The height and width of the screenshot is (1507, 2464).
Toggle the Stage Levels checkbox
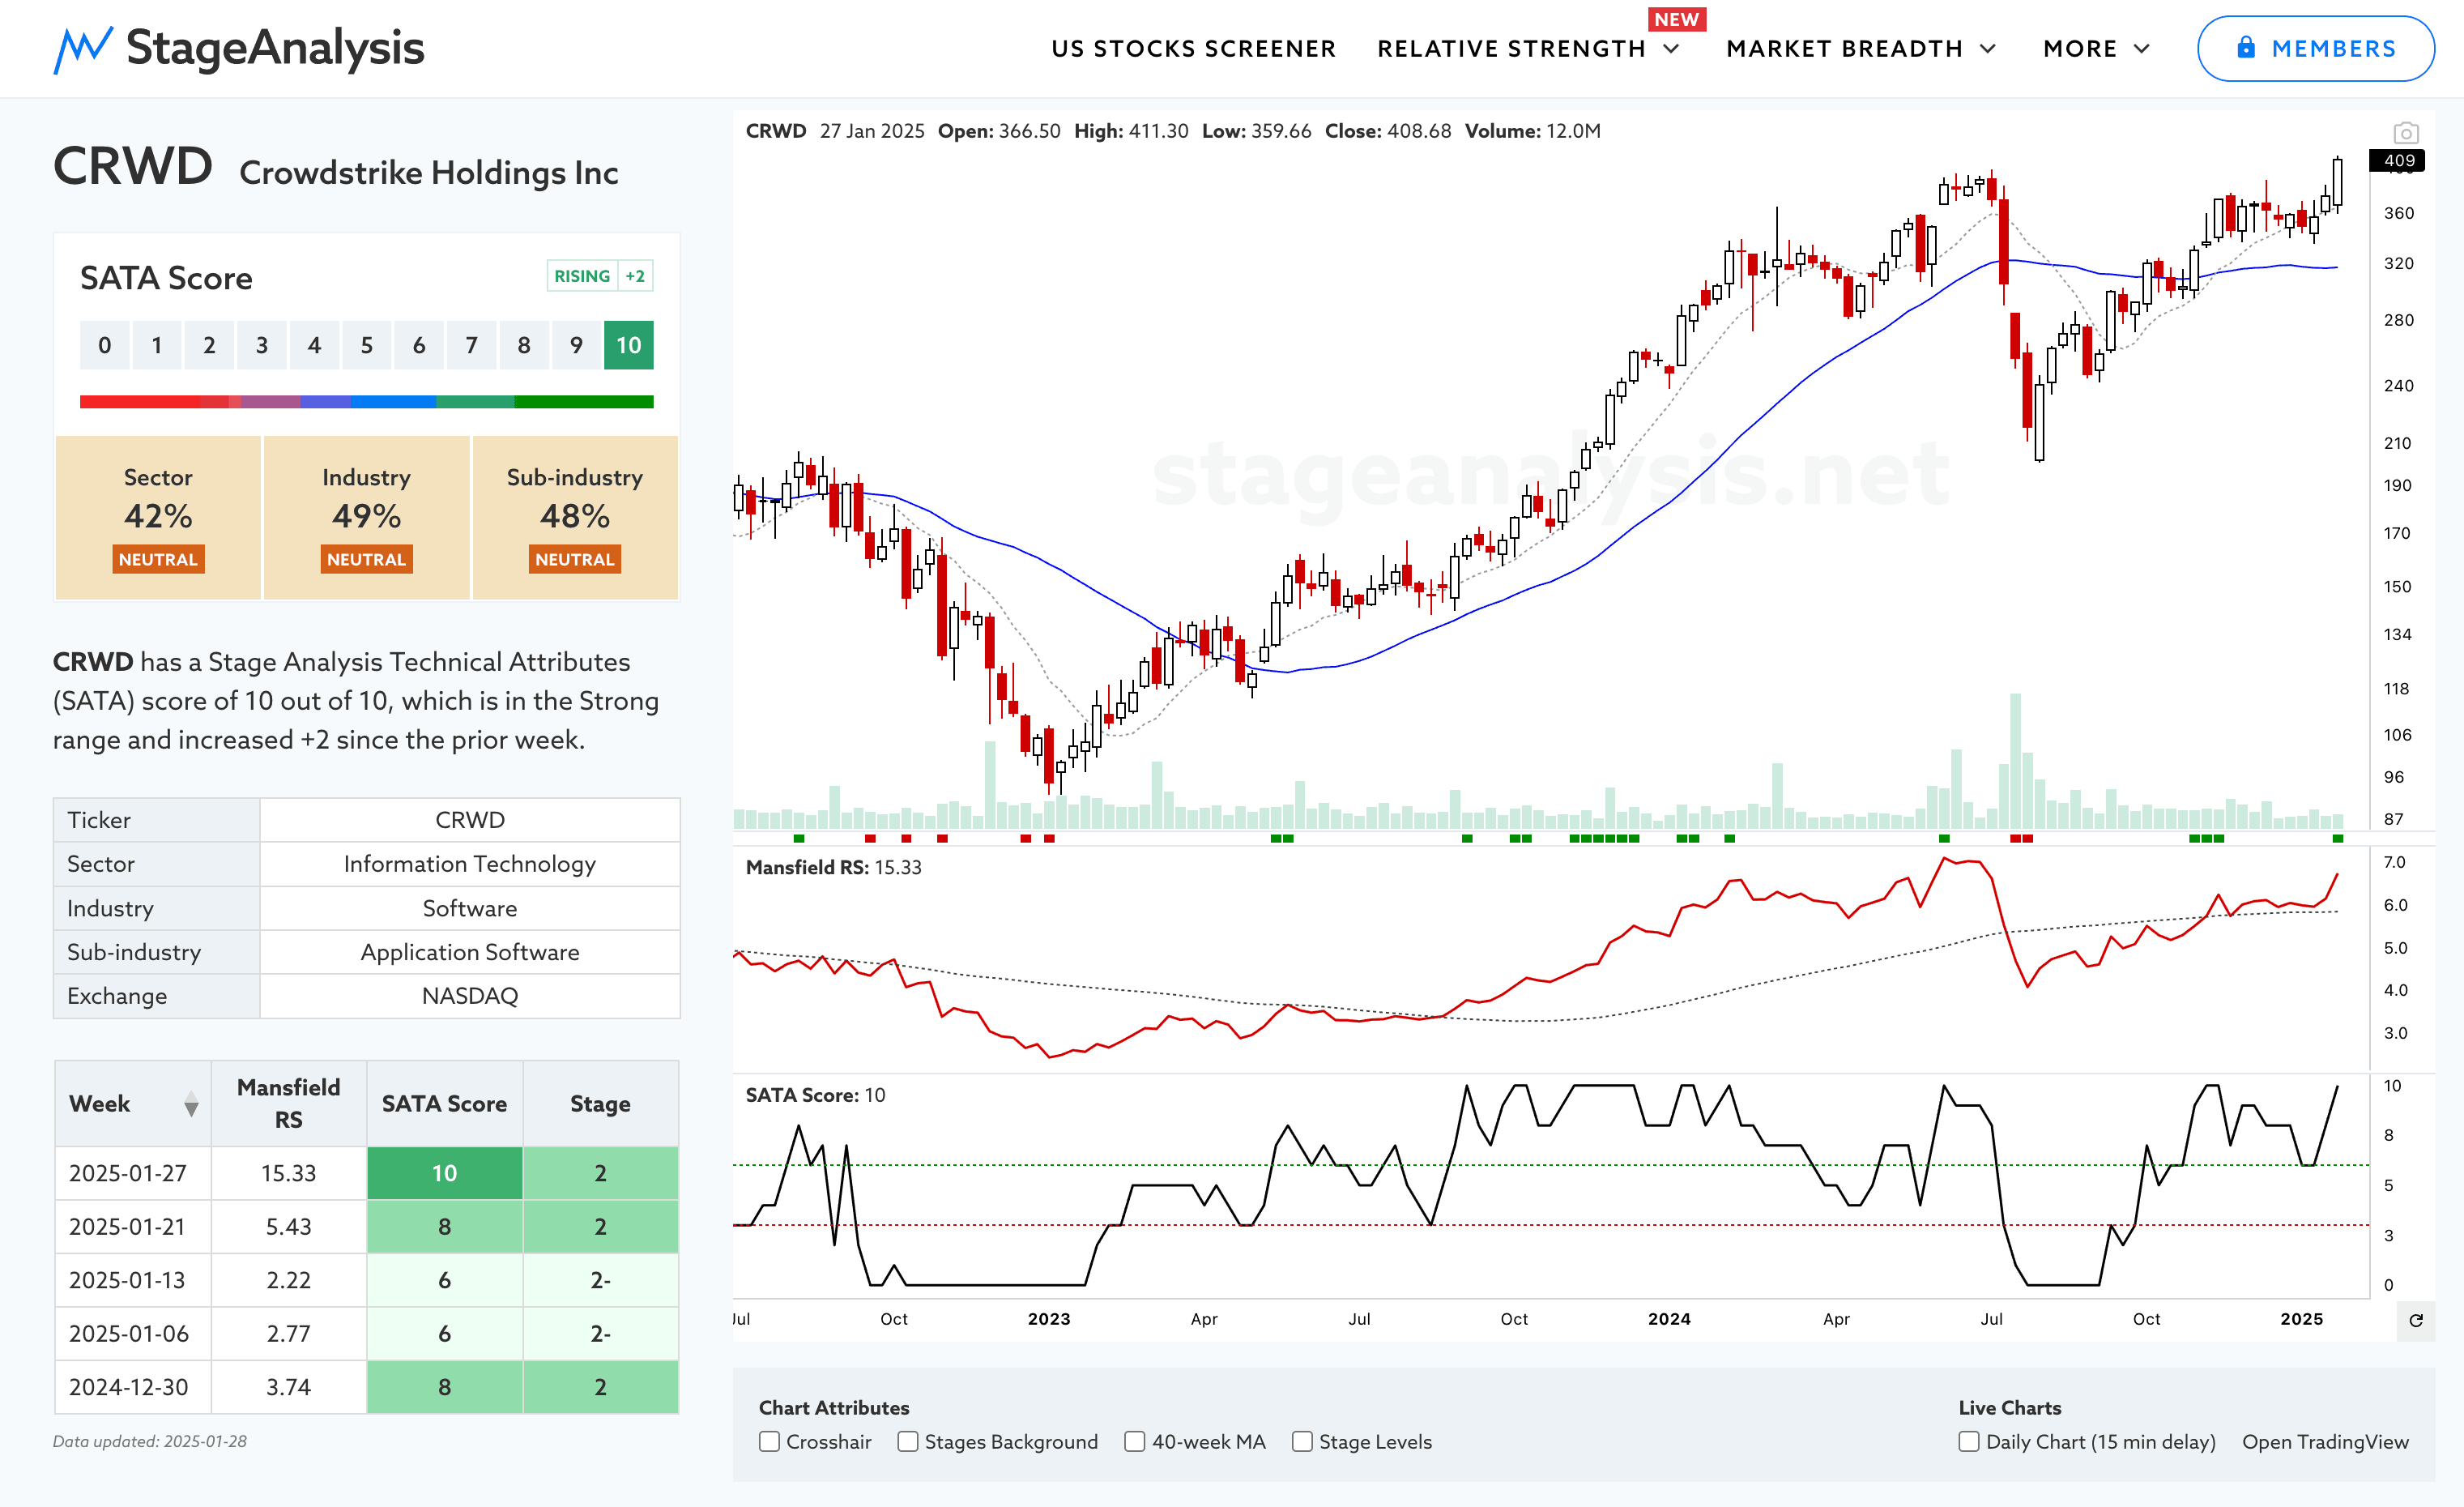(x=1301, y=1441)
